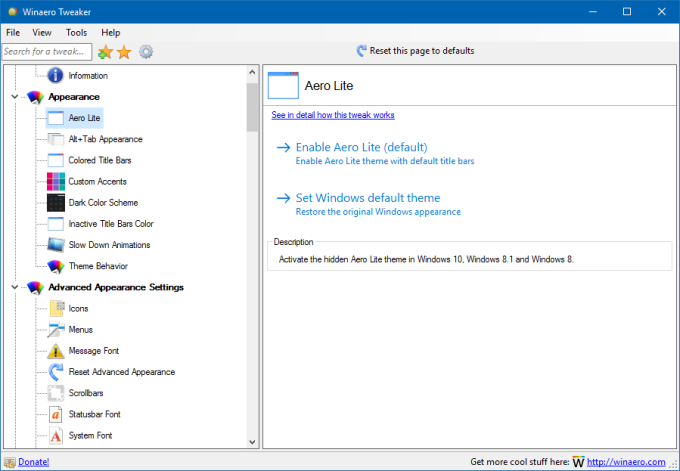The width and height of the screenshot is (680, 471).
Task: Open the Tools menu
Action: pos(76,33)
